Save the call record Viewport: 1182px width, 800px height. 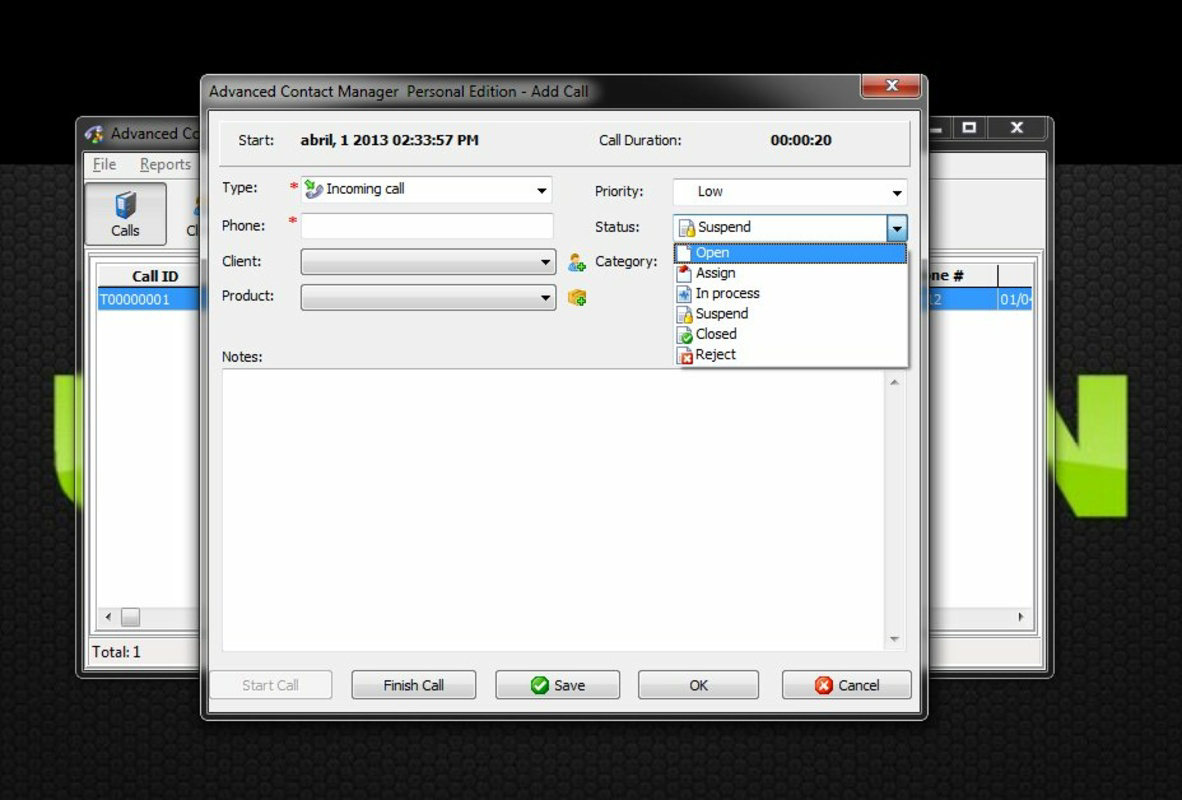coord(557,685)
